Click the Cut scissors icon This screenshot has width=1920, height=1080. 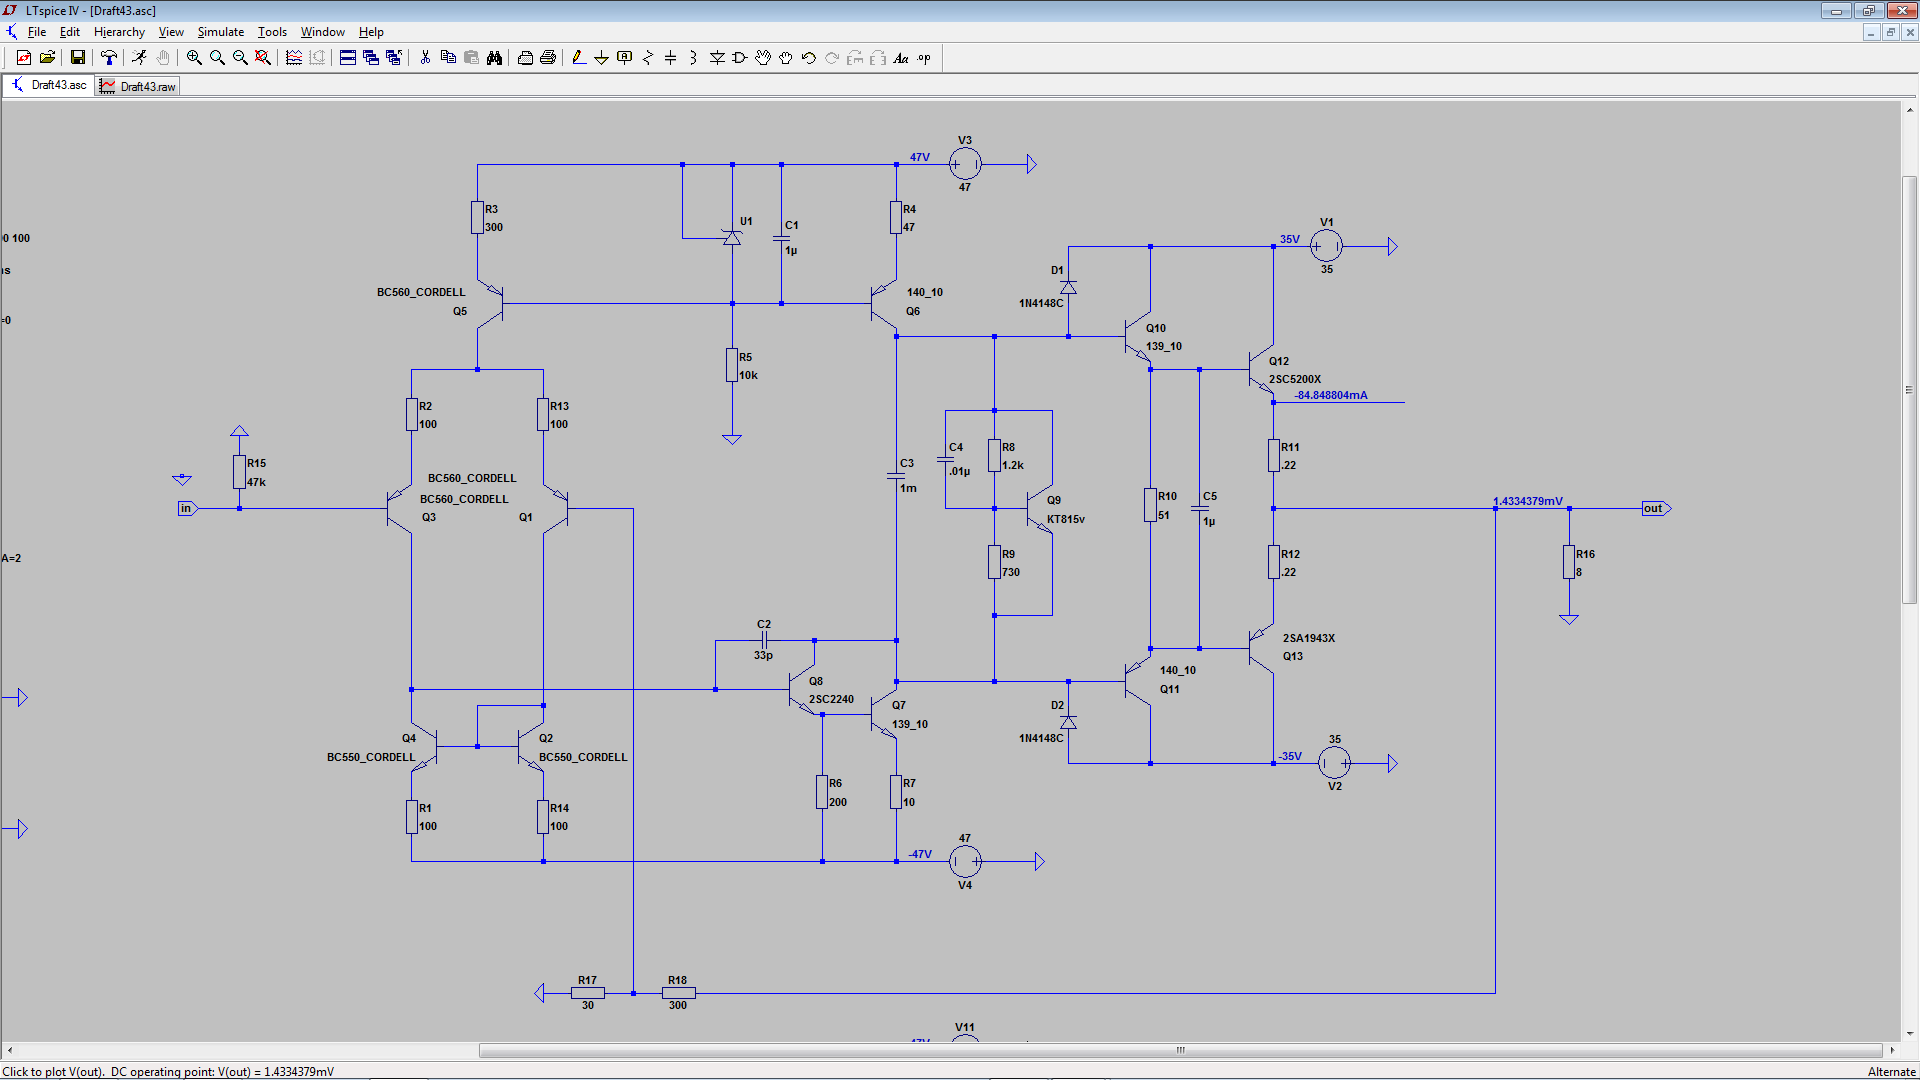[x=425, y=58]
